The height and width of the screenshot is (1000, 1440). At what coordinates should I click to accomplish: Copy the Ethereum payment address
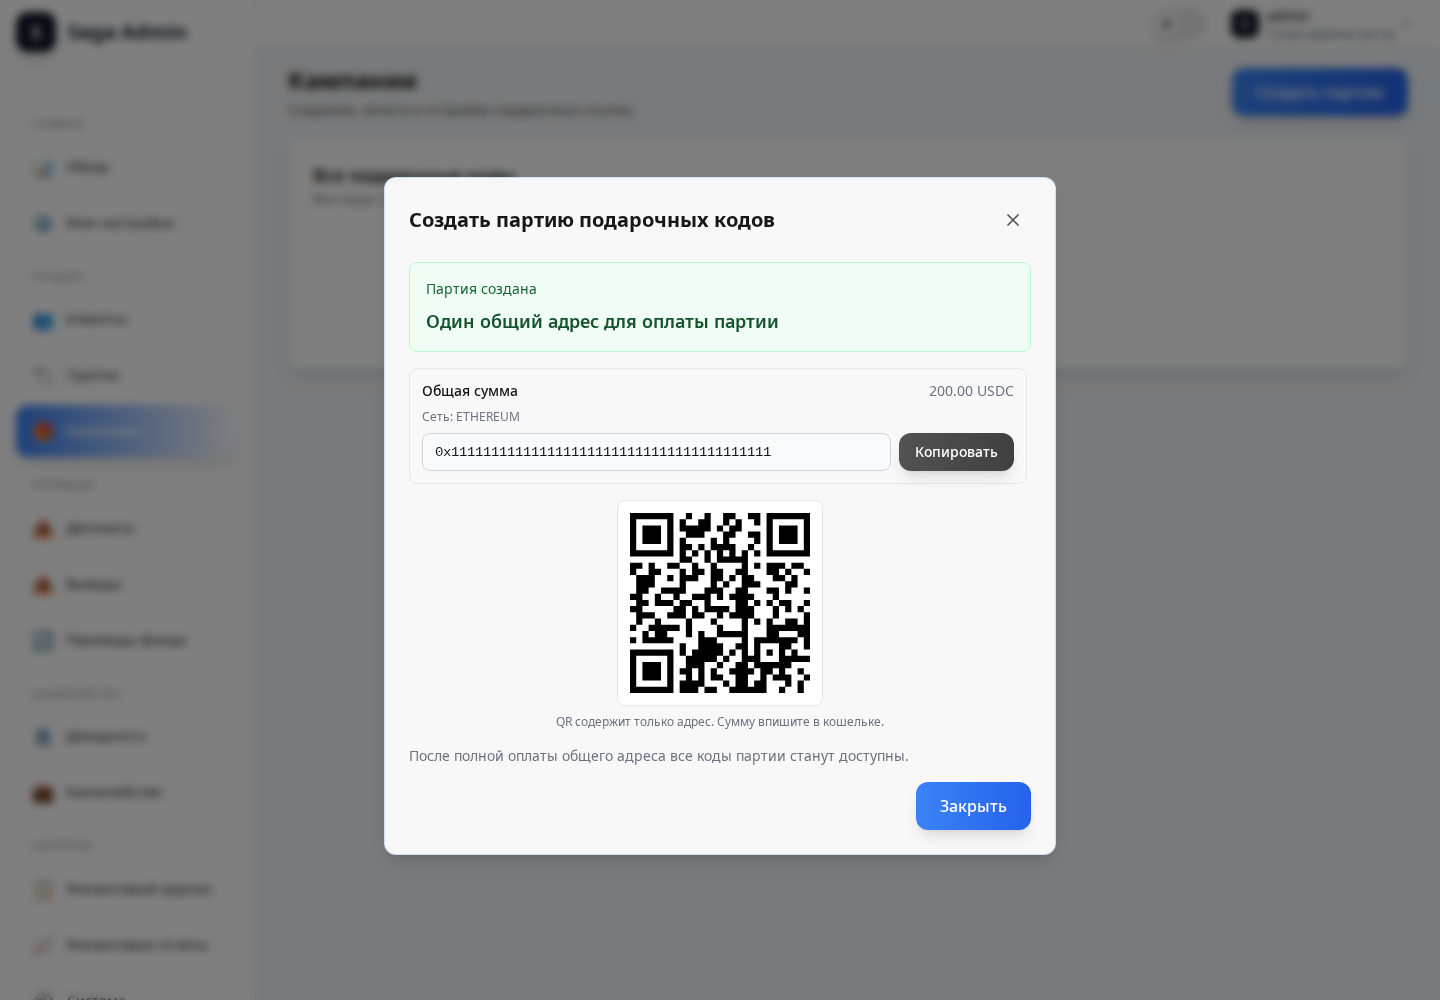[x=956, y=452]
